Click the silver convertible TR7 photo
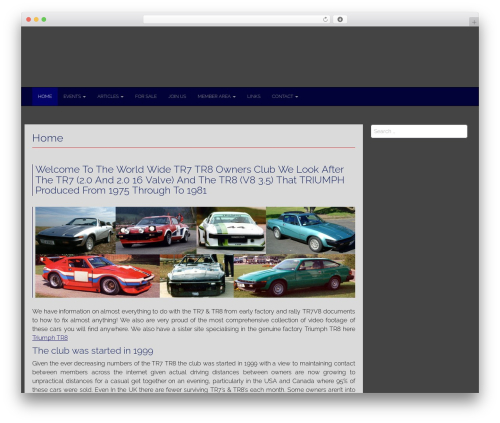Image resolution: width=500 pixels, height=423 pixels. (x=76, y=230)
